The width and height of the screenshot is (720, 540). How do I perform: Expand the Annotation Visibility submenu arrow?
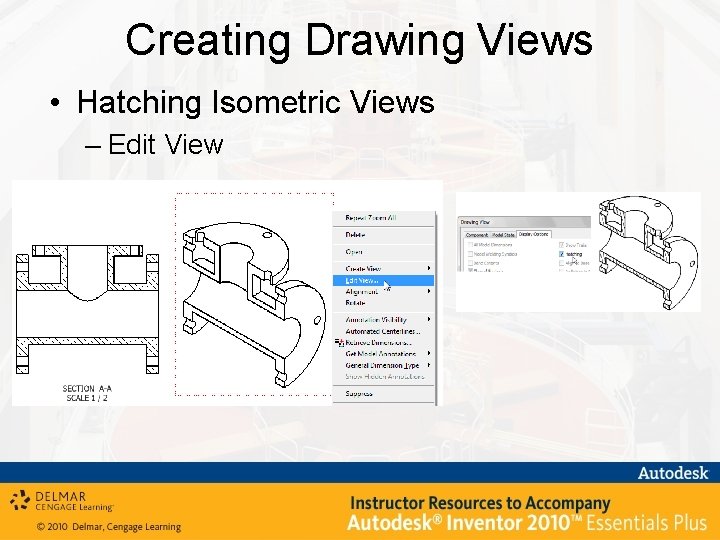[429, 319]
